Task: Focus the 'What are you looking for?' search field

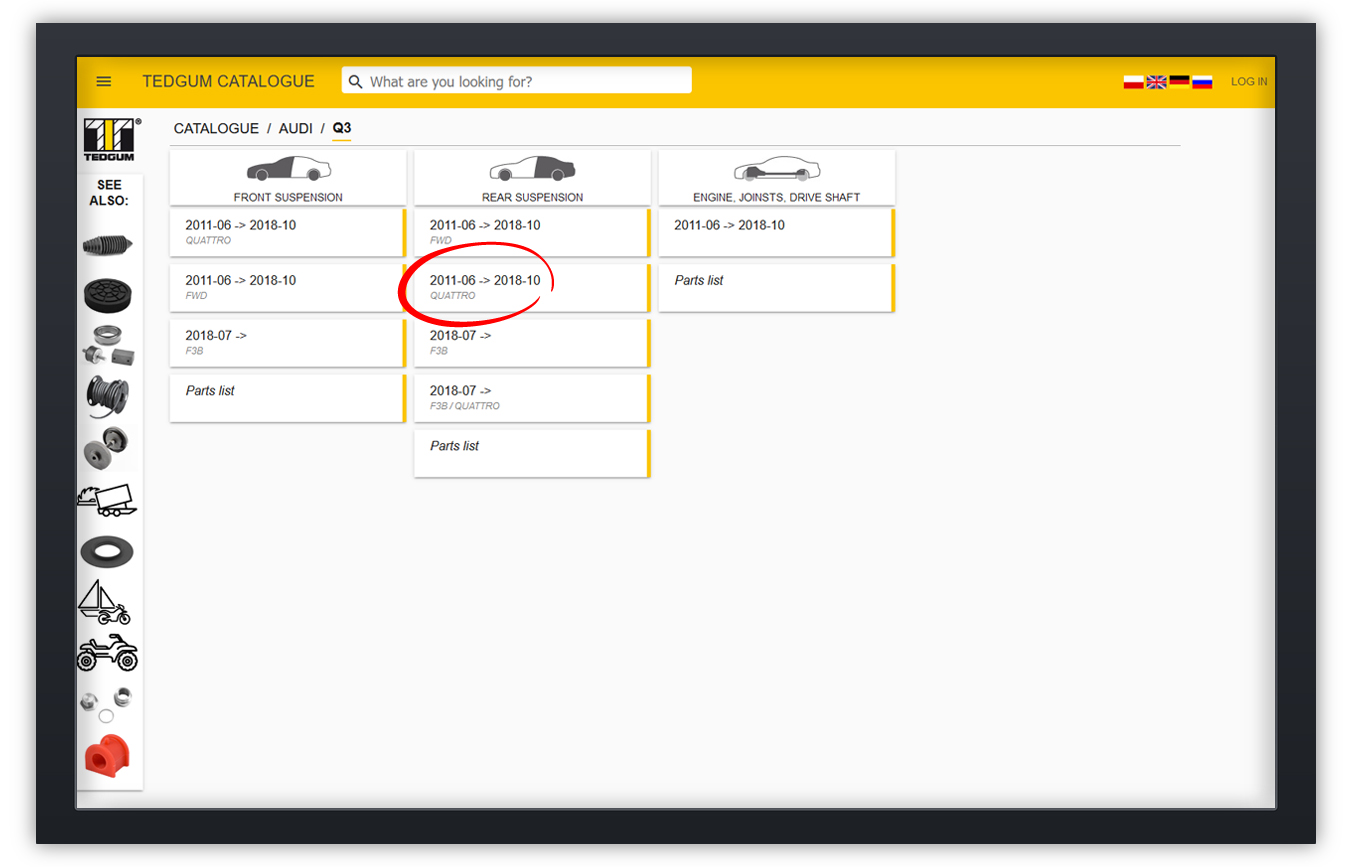Action: click(x=516, y=81)
